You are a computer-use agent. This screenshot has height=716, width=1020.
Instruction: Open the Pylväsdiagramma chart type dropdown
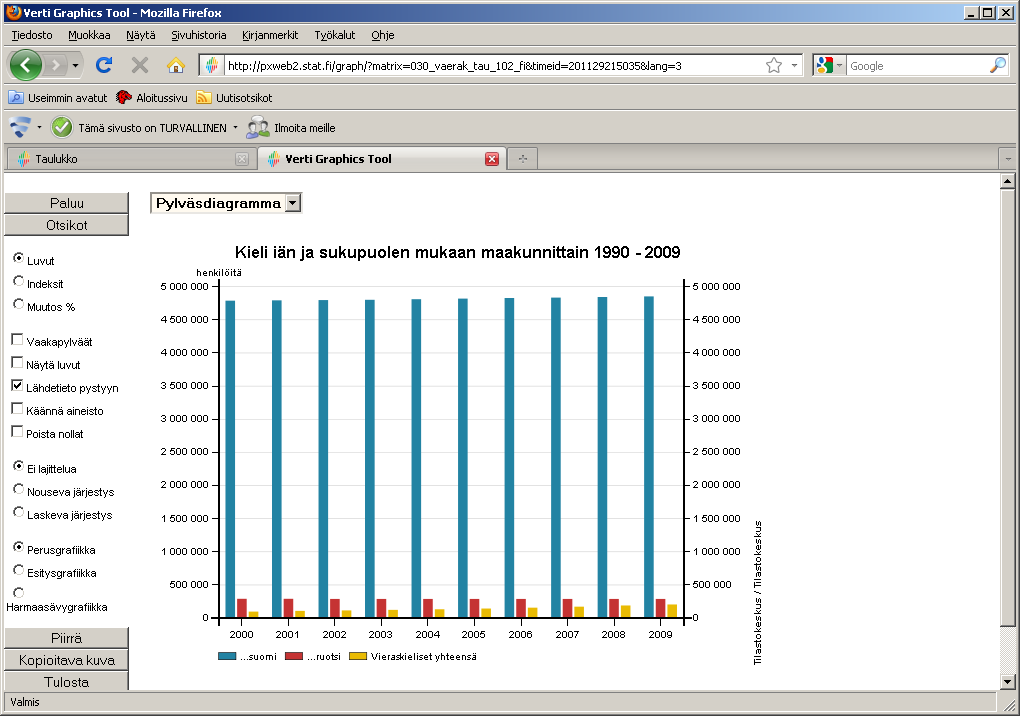pos(226,204)
